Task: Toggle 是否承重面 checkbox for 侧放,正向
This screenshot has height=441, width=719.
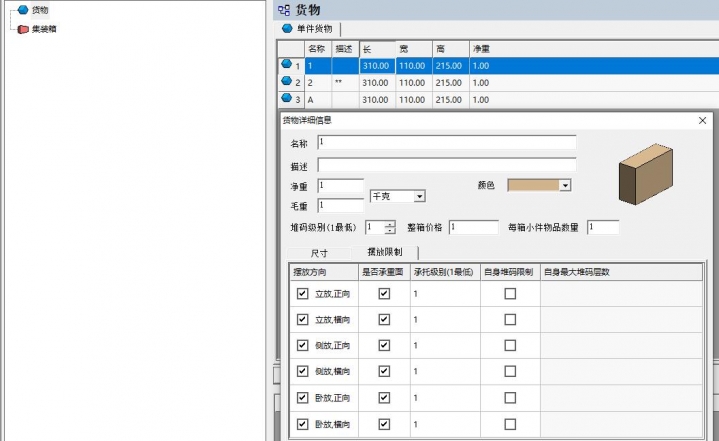Action: point(384,345)
